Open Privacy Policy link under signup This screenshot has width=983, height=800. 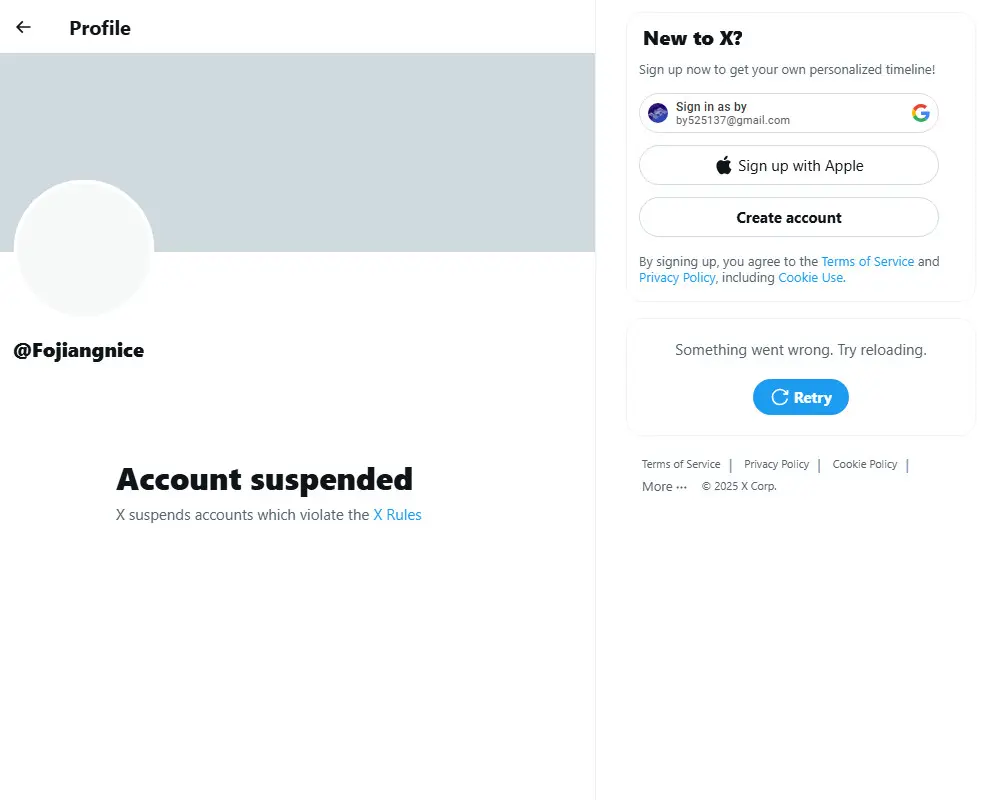(x=677, y=278)
